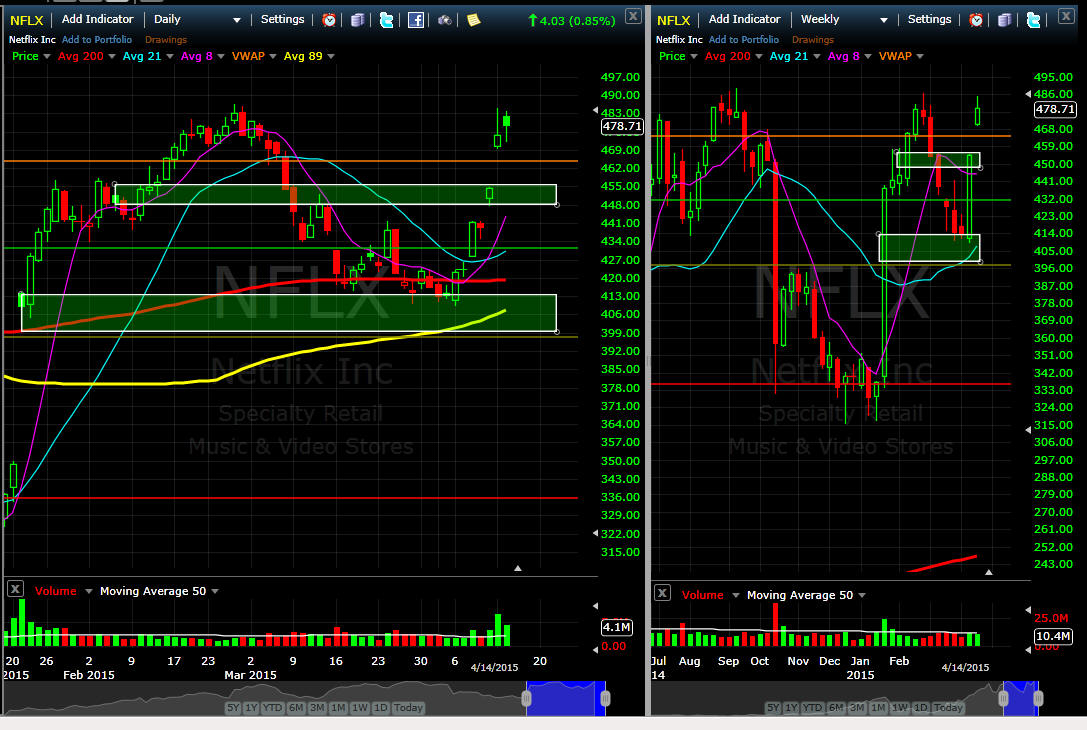Viewport: 1087px width, 730px height.
Task: Click the Avg 200 label in Weekly chart
Action: pyautogui.click(x=727, y=56)
